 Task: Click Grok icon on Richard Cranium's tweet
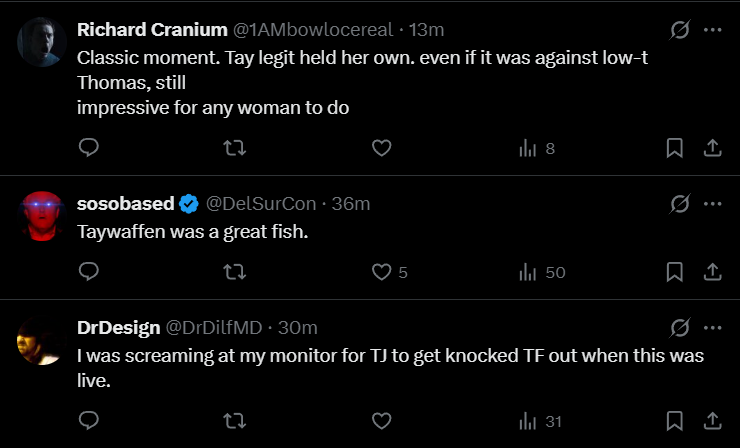coord(680,30)
